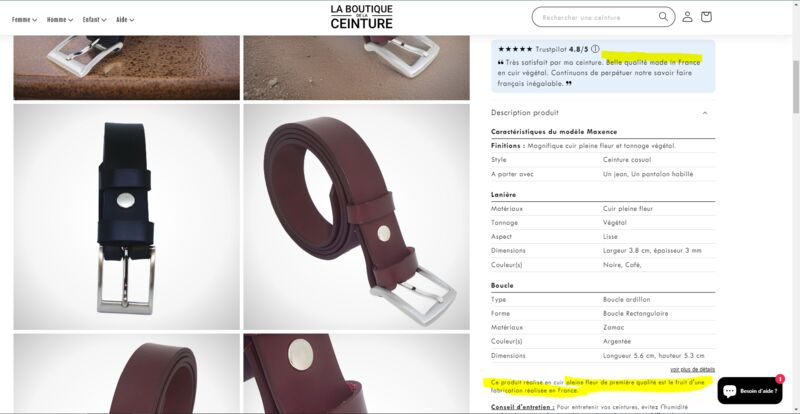Open the user account icon
Viewport: 800px width, 414px height.
click(687, 17)
